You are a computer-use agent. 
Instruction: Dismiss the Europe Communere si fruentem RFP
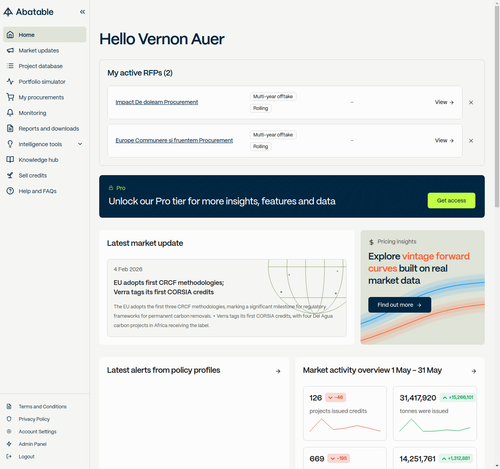(x=471, y=141)
